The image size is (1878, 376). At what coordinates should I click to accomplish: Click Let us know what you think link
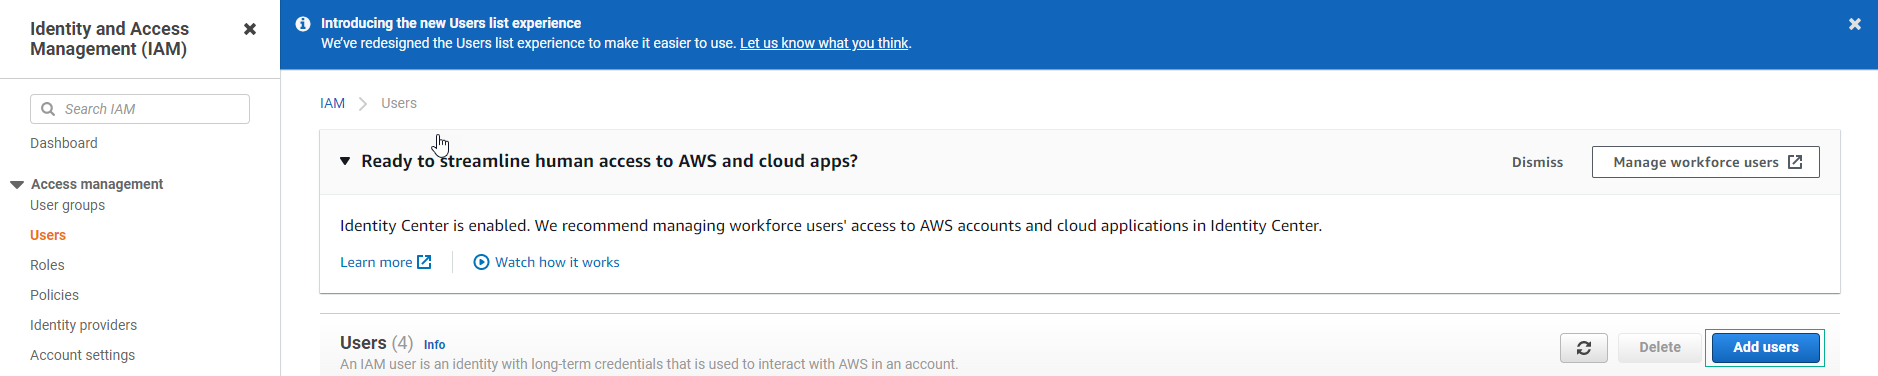coord(824,43)
